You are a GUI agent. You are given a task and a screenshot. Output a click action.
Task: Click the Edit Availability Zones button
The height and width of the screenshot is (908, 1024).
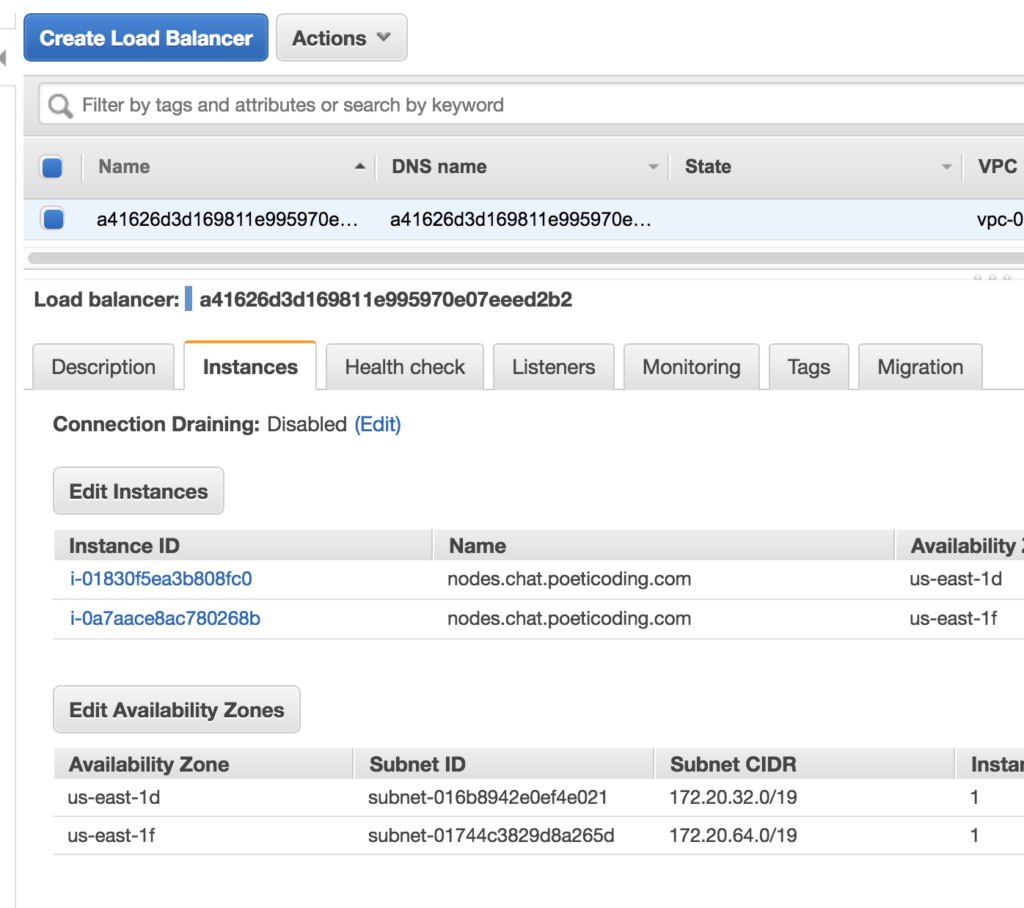176,709
